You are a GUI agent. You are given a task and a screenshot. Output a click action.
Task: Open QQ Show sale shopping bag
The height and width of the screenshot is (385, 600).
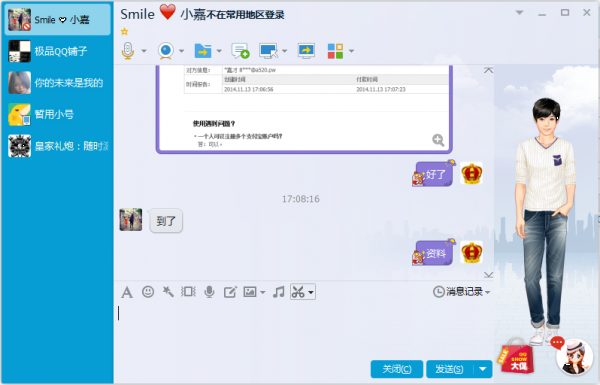tap(516, 356)
